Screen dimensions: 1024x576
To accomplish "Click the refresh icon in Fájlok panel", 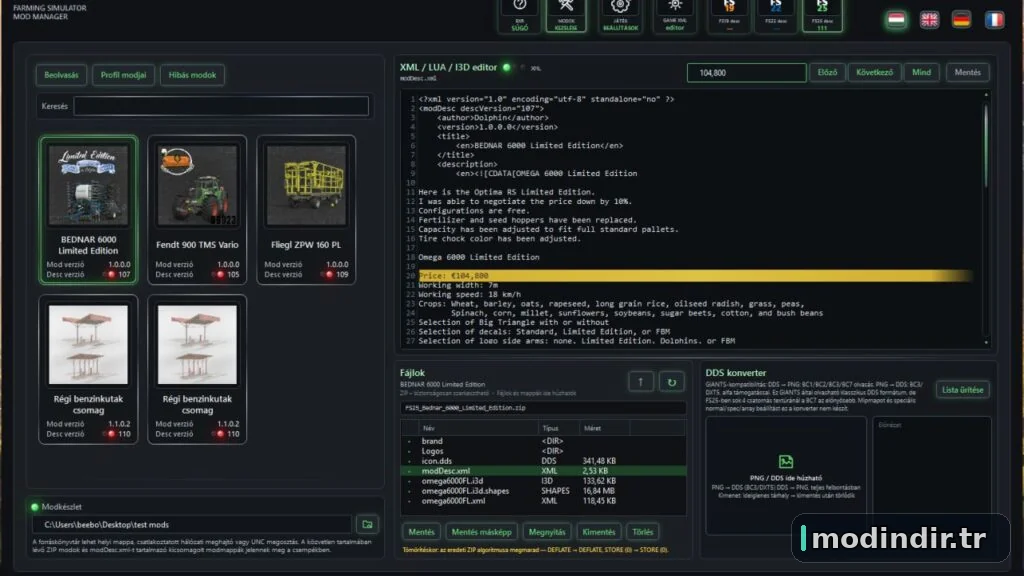I will point(671,382).
